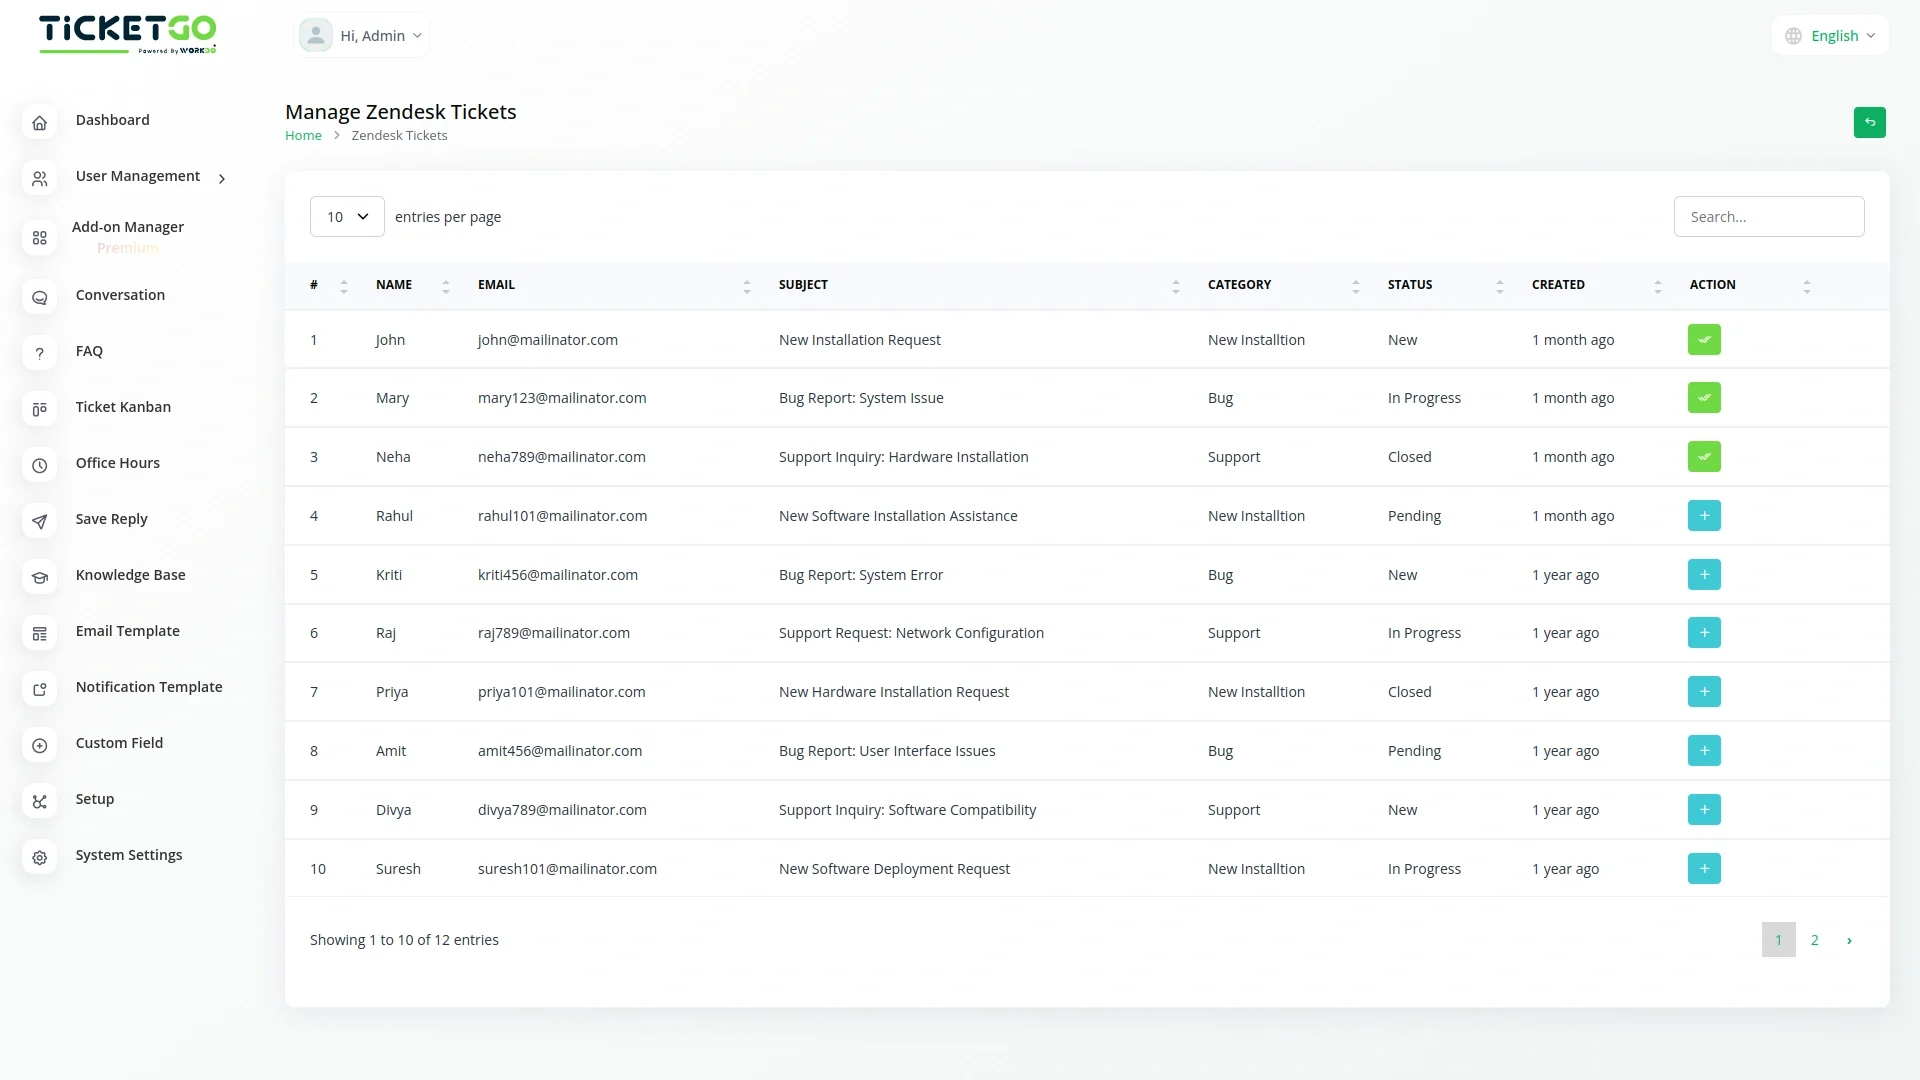Click the plus action icon for Rahul
Viewport: 1920px width, 1080px height.
[1704, 516]
